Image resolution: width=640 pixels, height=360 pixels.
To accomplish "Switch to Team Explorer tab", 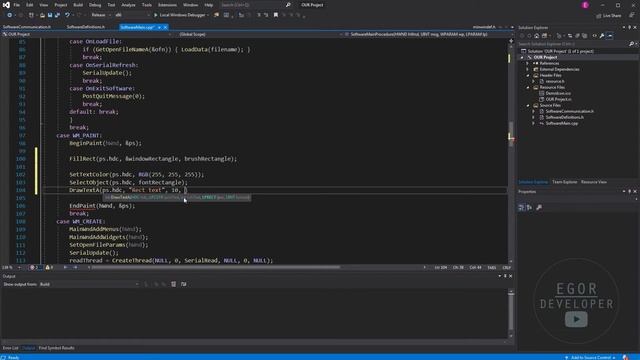I will (564, 182).
